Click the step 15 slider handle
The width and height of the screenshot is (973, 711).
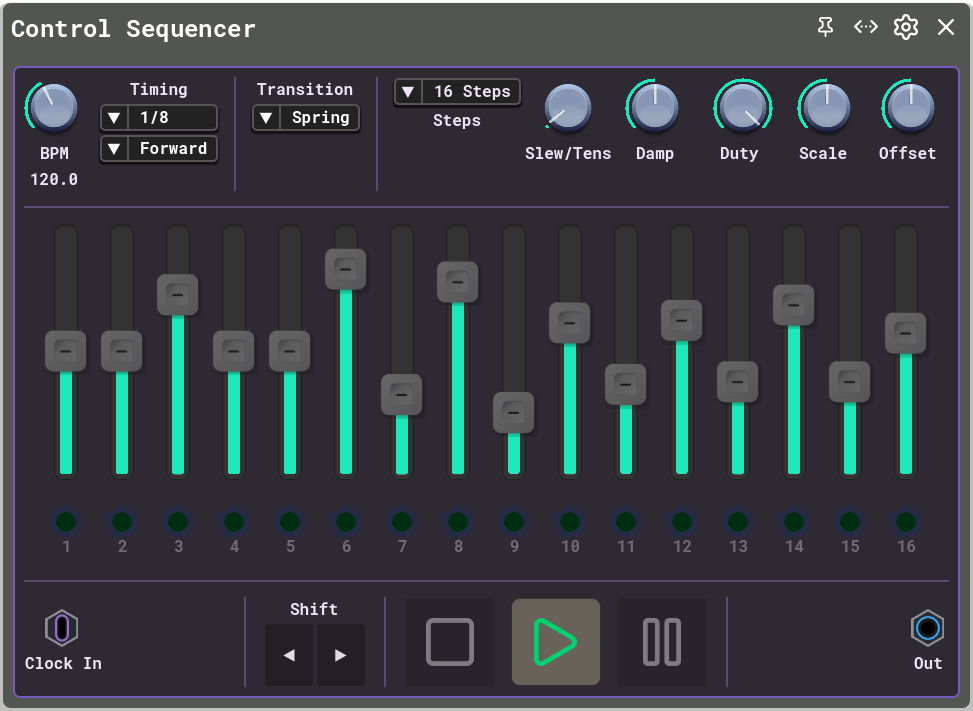(850, 382)
